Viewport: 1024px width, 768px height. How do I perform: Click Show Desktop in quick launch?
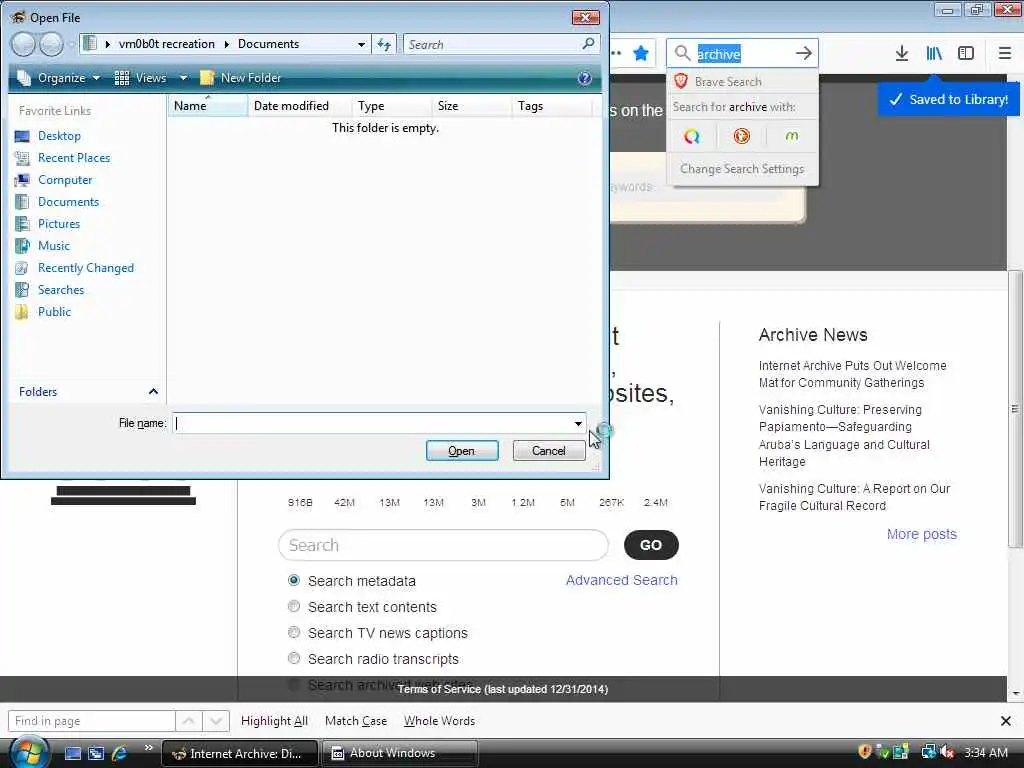coord(72,754)
